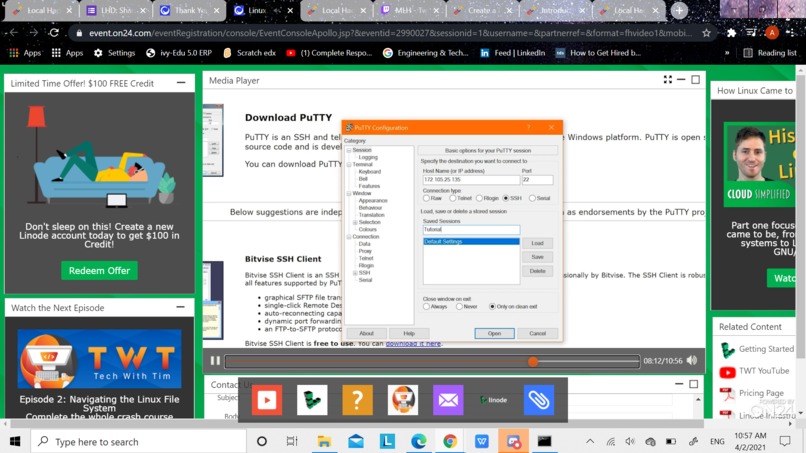Viewport: 806px width, 453px height.
Task: Reload the browser page
Action: pos(54,33)
